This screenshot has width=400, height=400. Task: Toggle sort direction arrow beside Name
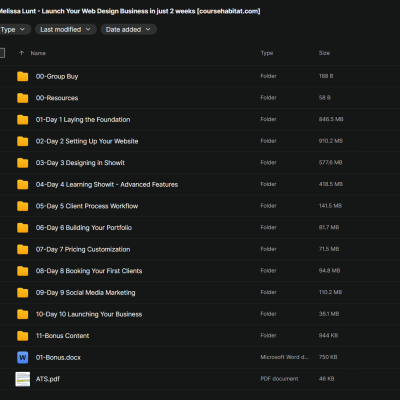click(22, 53)
